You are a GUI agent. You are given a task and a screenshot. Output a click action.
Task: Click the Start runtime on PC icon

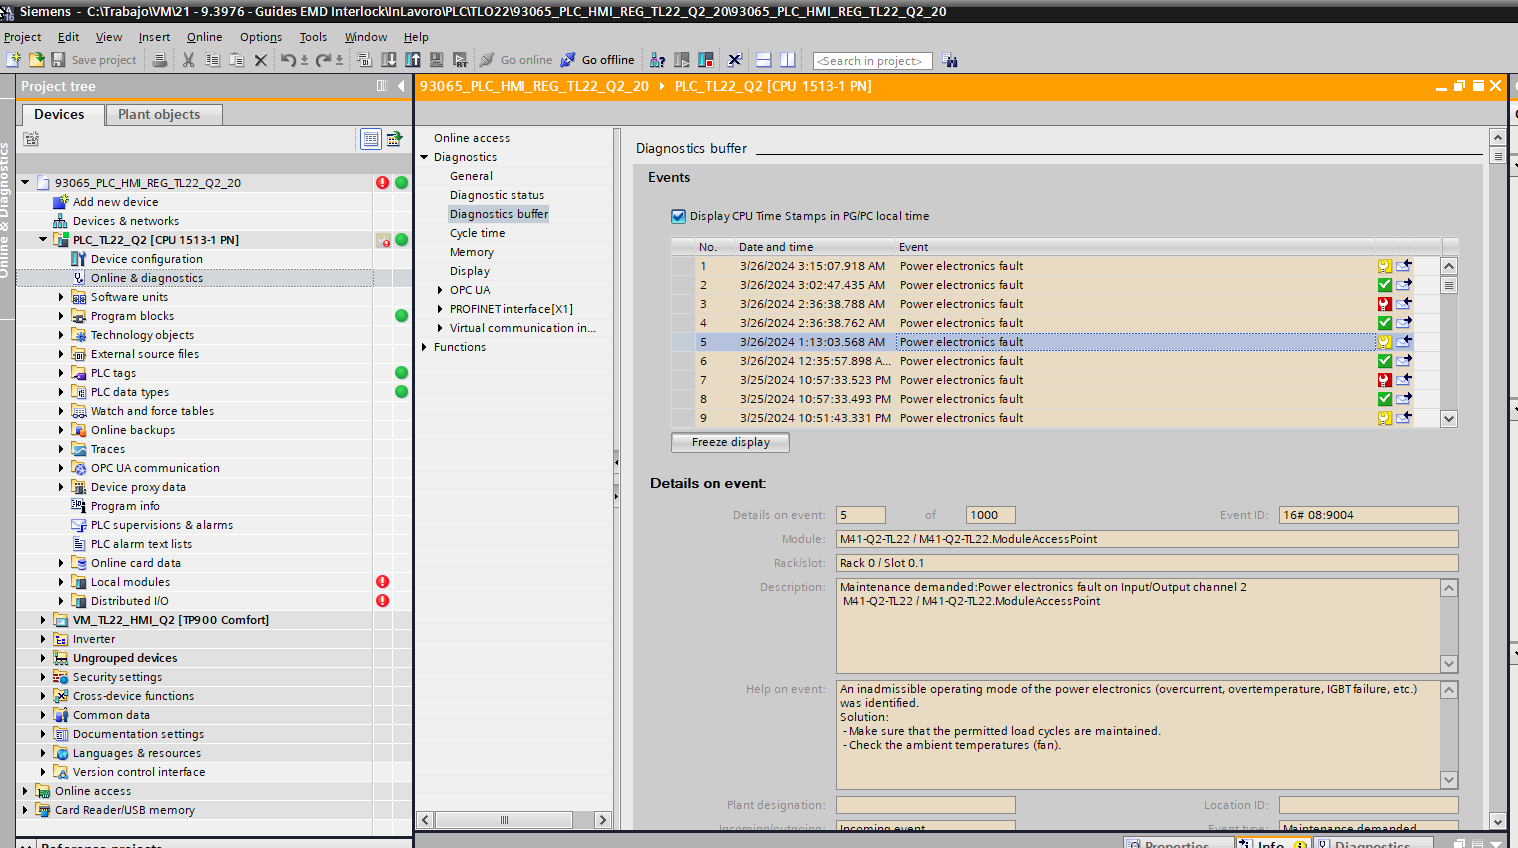460,60
